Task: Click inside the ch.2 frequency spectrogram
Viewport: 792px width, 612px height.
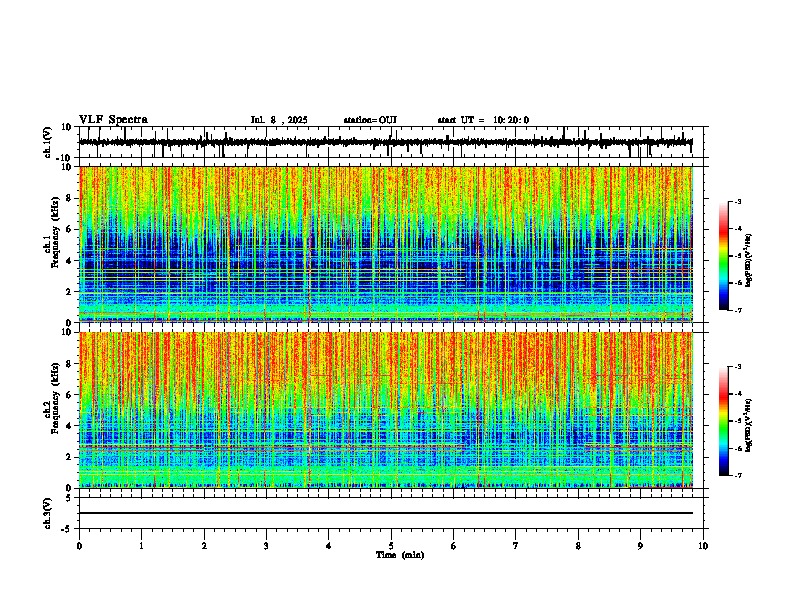Action: coord(385,410)
